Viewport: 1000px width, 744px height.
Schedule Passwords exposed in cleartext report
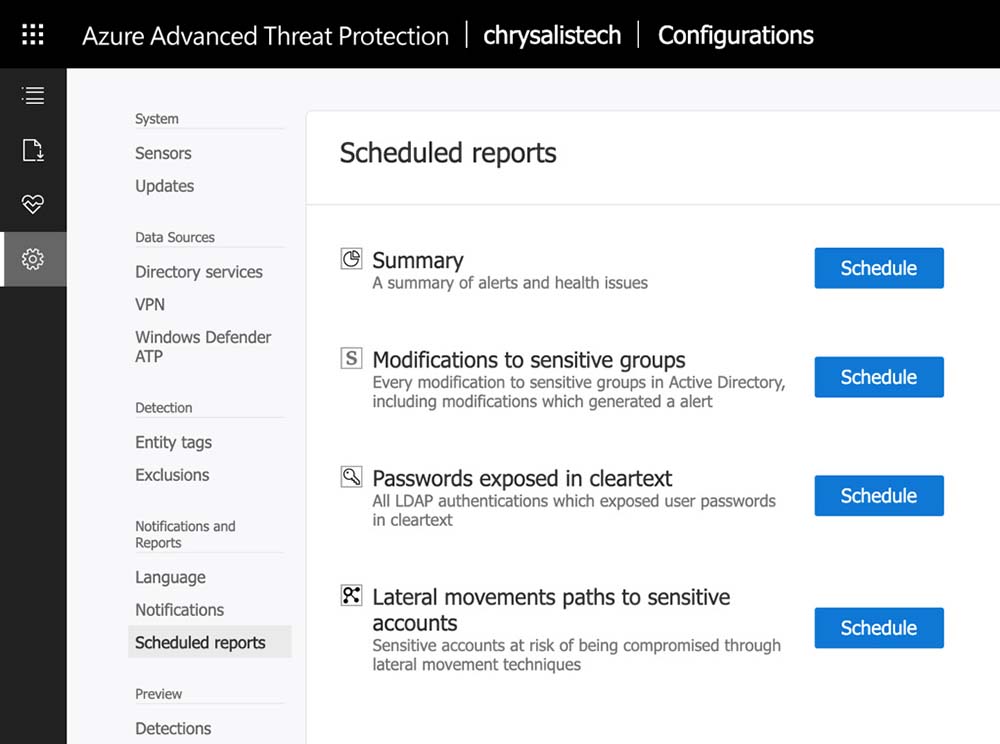tap(878, 496)
